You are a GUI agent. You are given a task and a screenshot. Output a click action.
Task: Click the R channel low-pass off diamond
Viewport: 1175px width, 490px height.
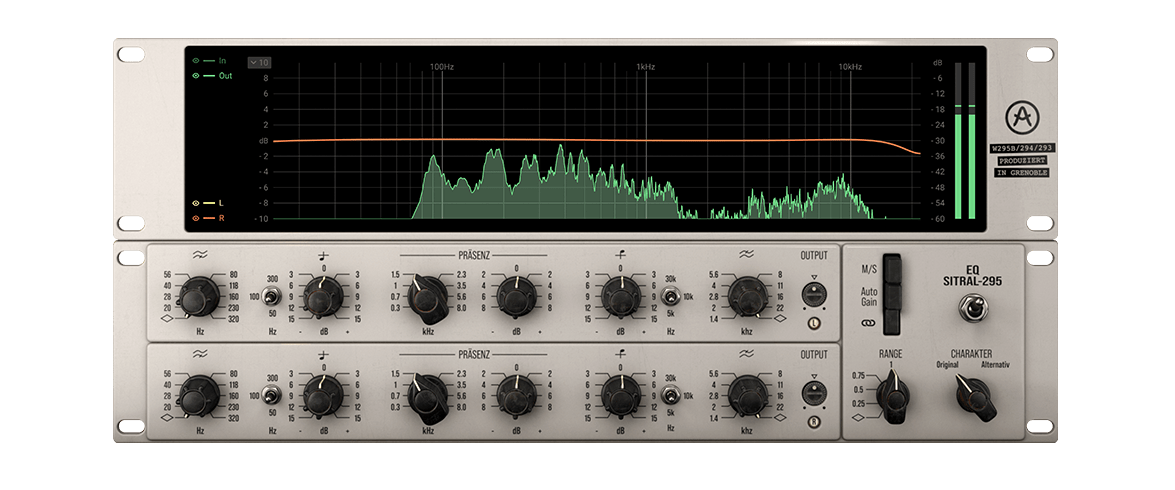click(x=779, y=416)
